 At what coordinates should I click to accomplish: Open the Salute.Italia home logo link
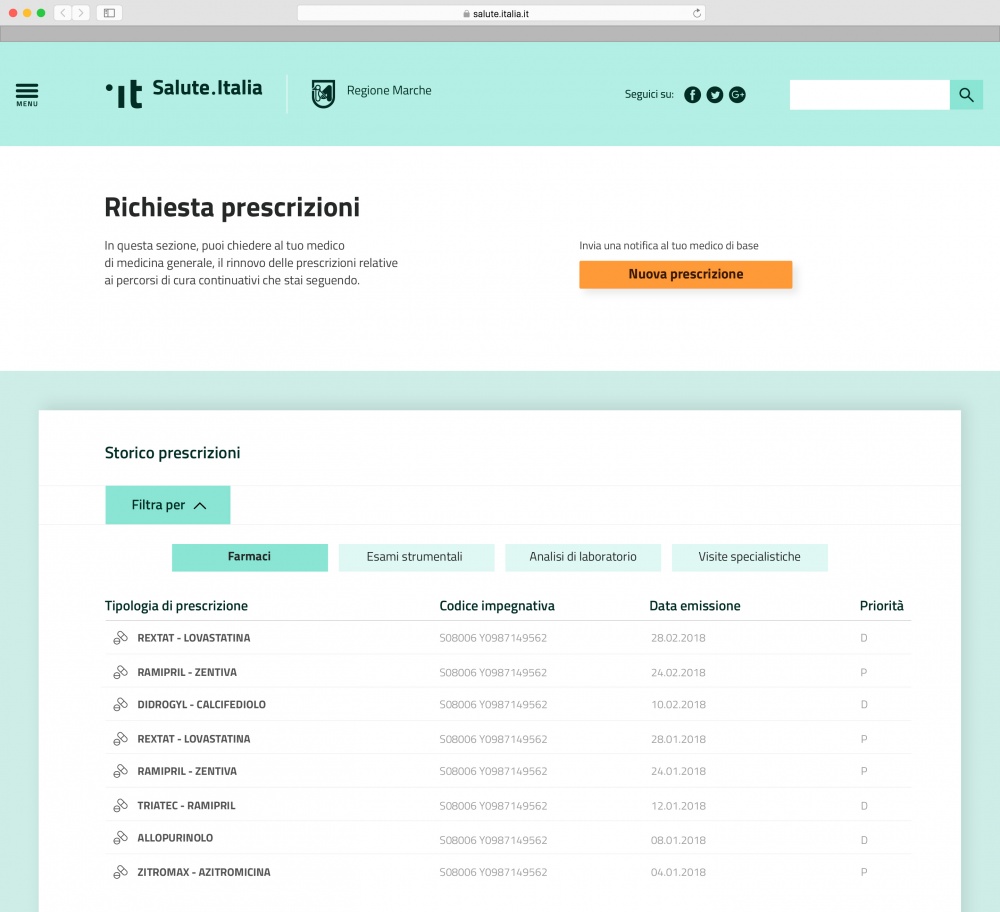pos(185,91)
